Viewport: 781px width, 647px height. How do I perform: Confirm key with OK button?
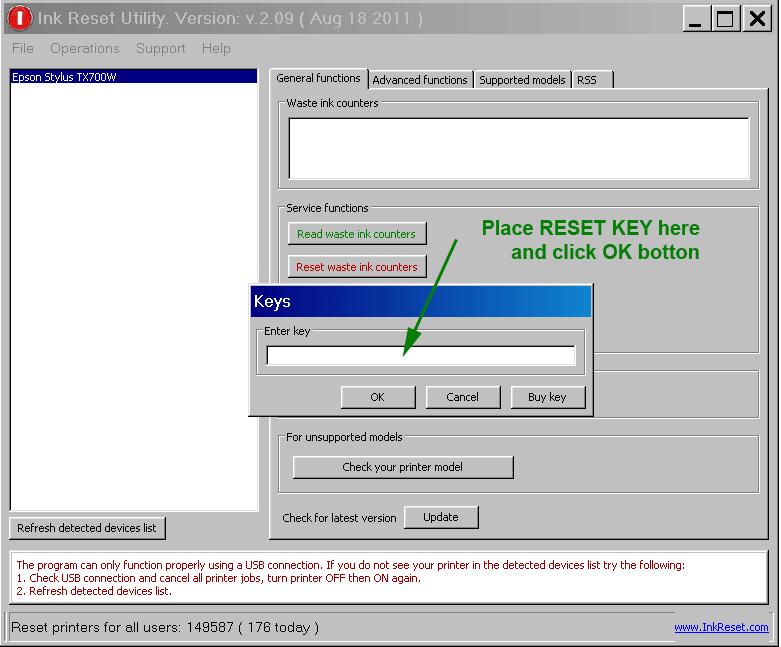[x=378, y=397]
